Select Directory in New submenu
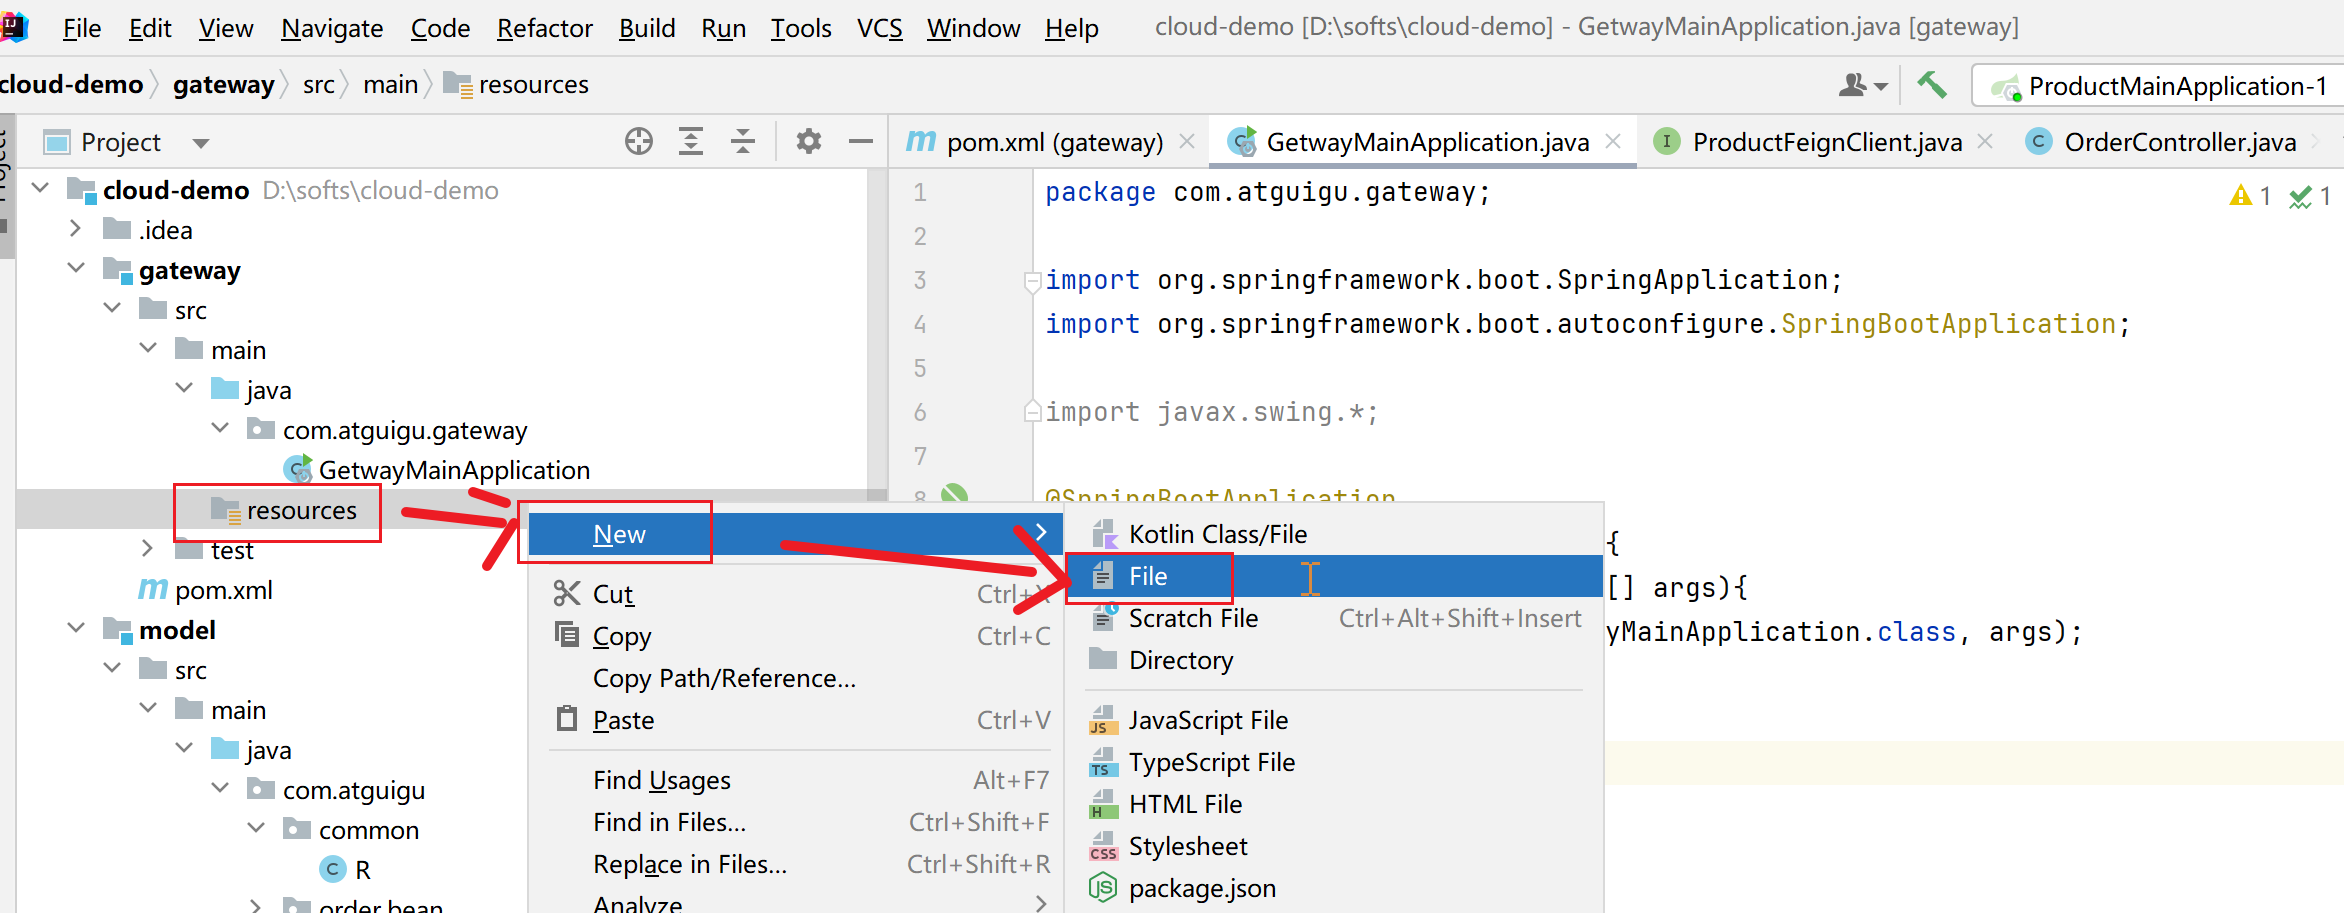The height and width of the screenshot is (913, 2344). pyautogui.click(x=1334, y=660)
